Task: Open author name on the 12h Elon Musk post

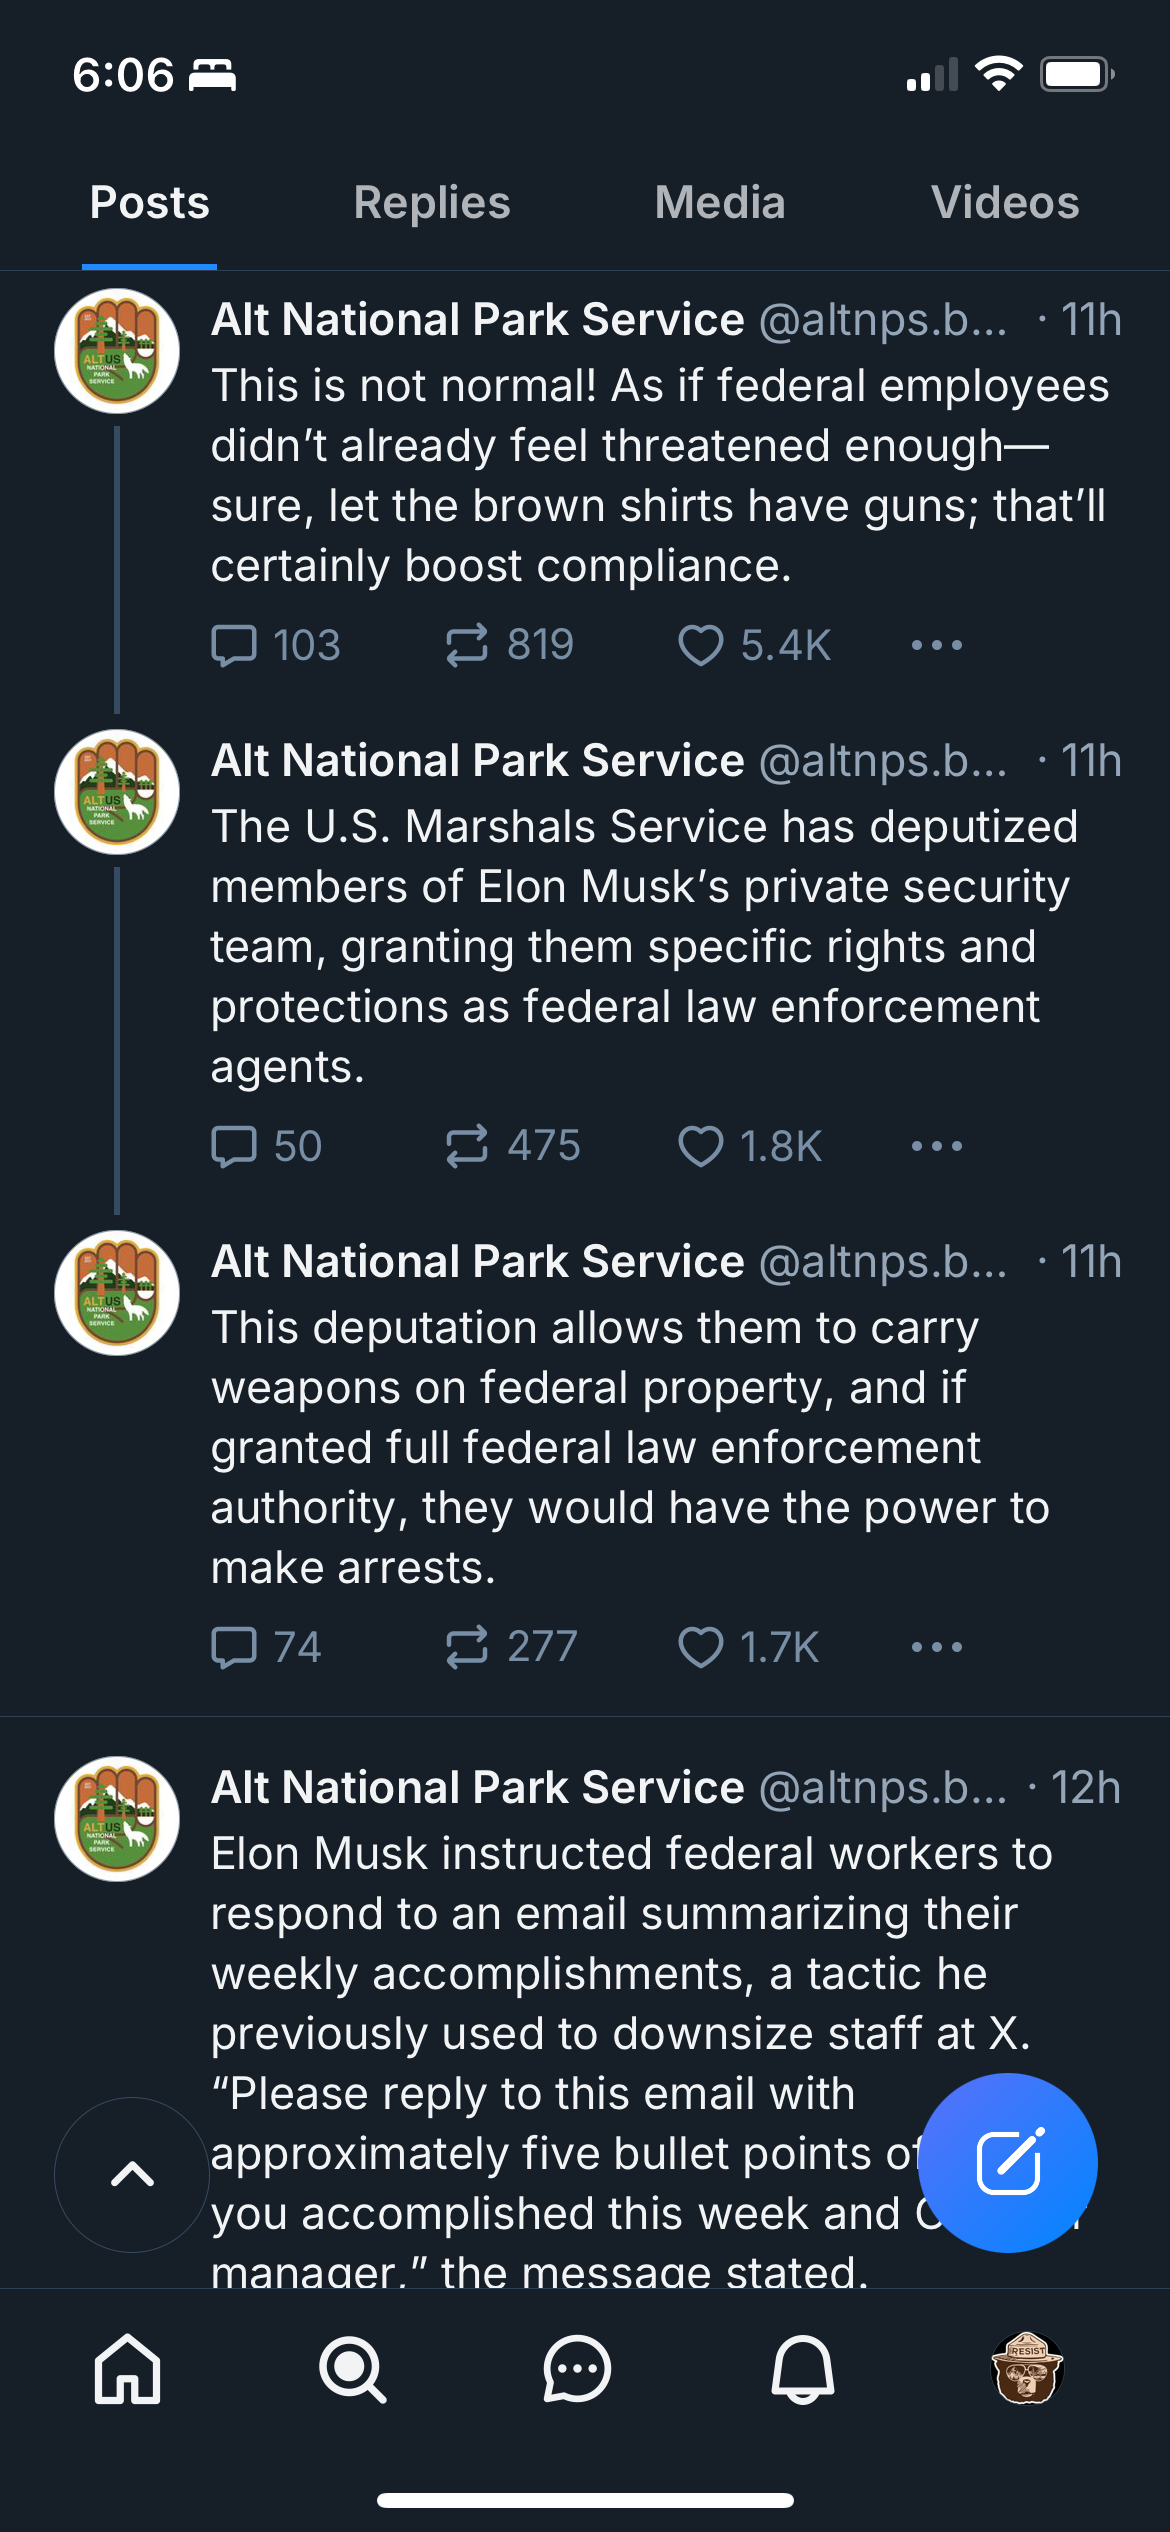Action: pos(478,1787)
